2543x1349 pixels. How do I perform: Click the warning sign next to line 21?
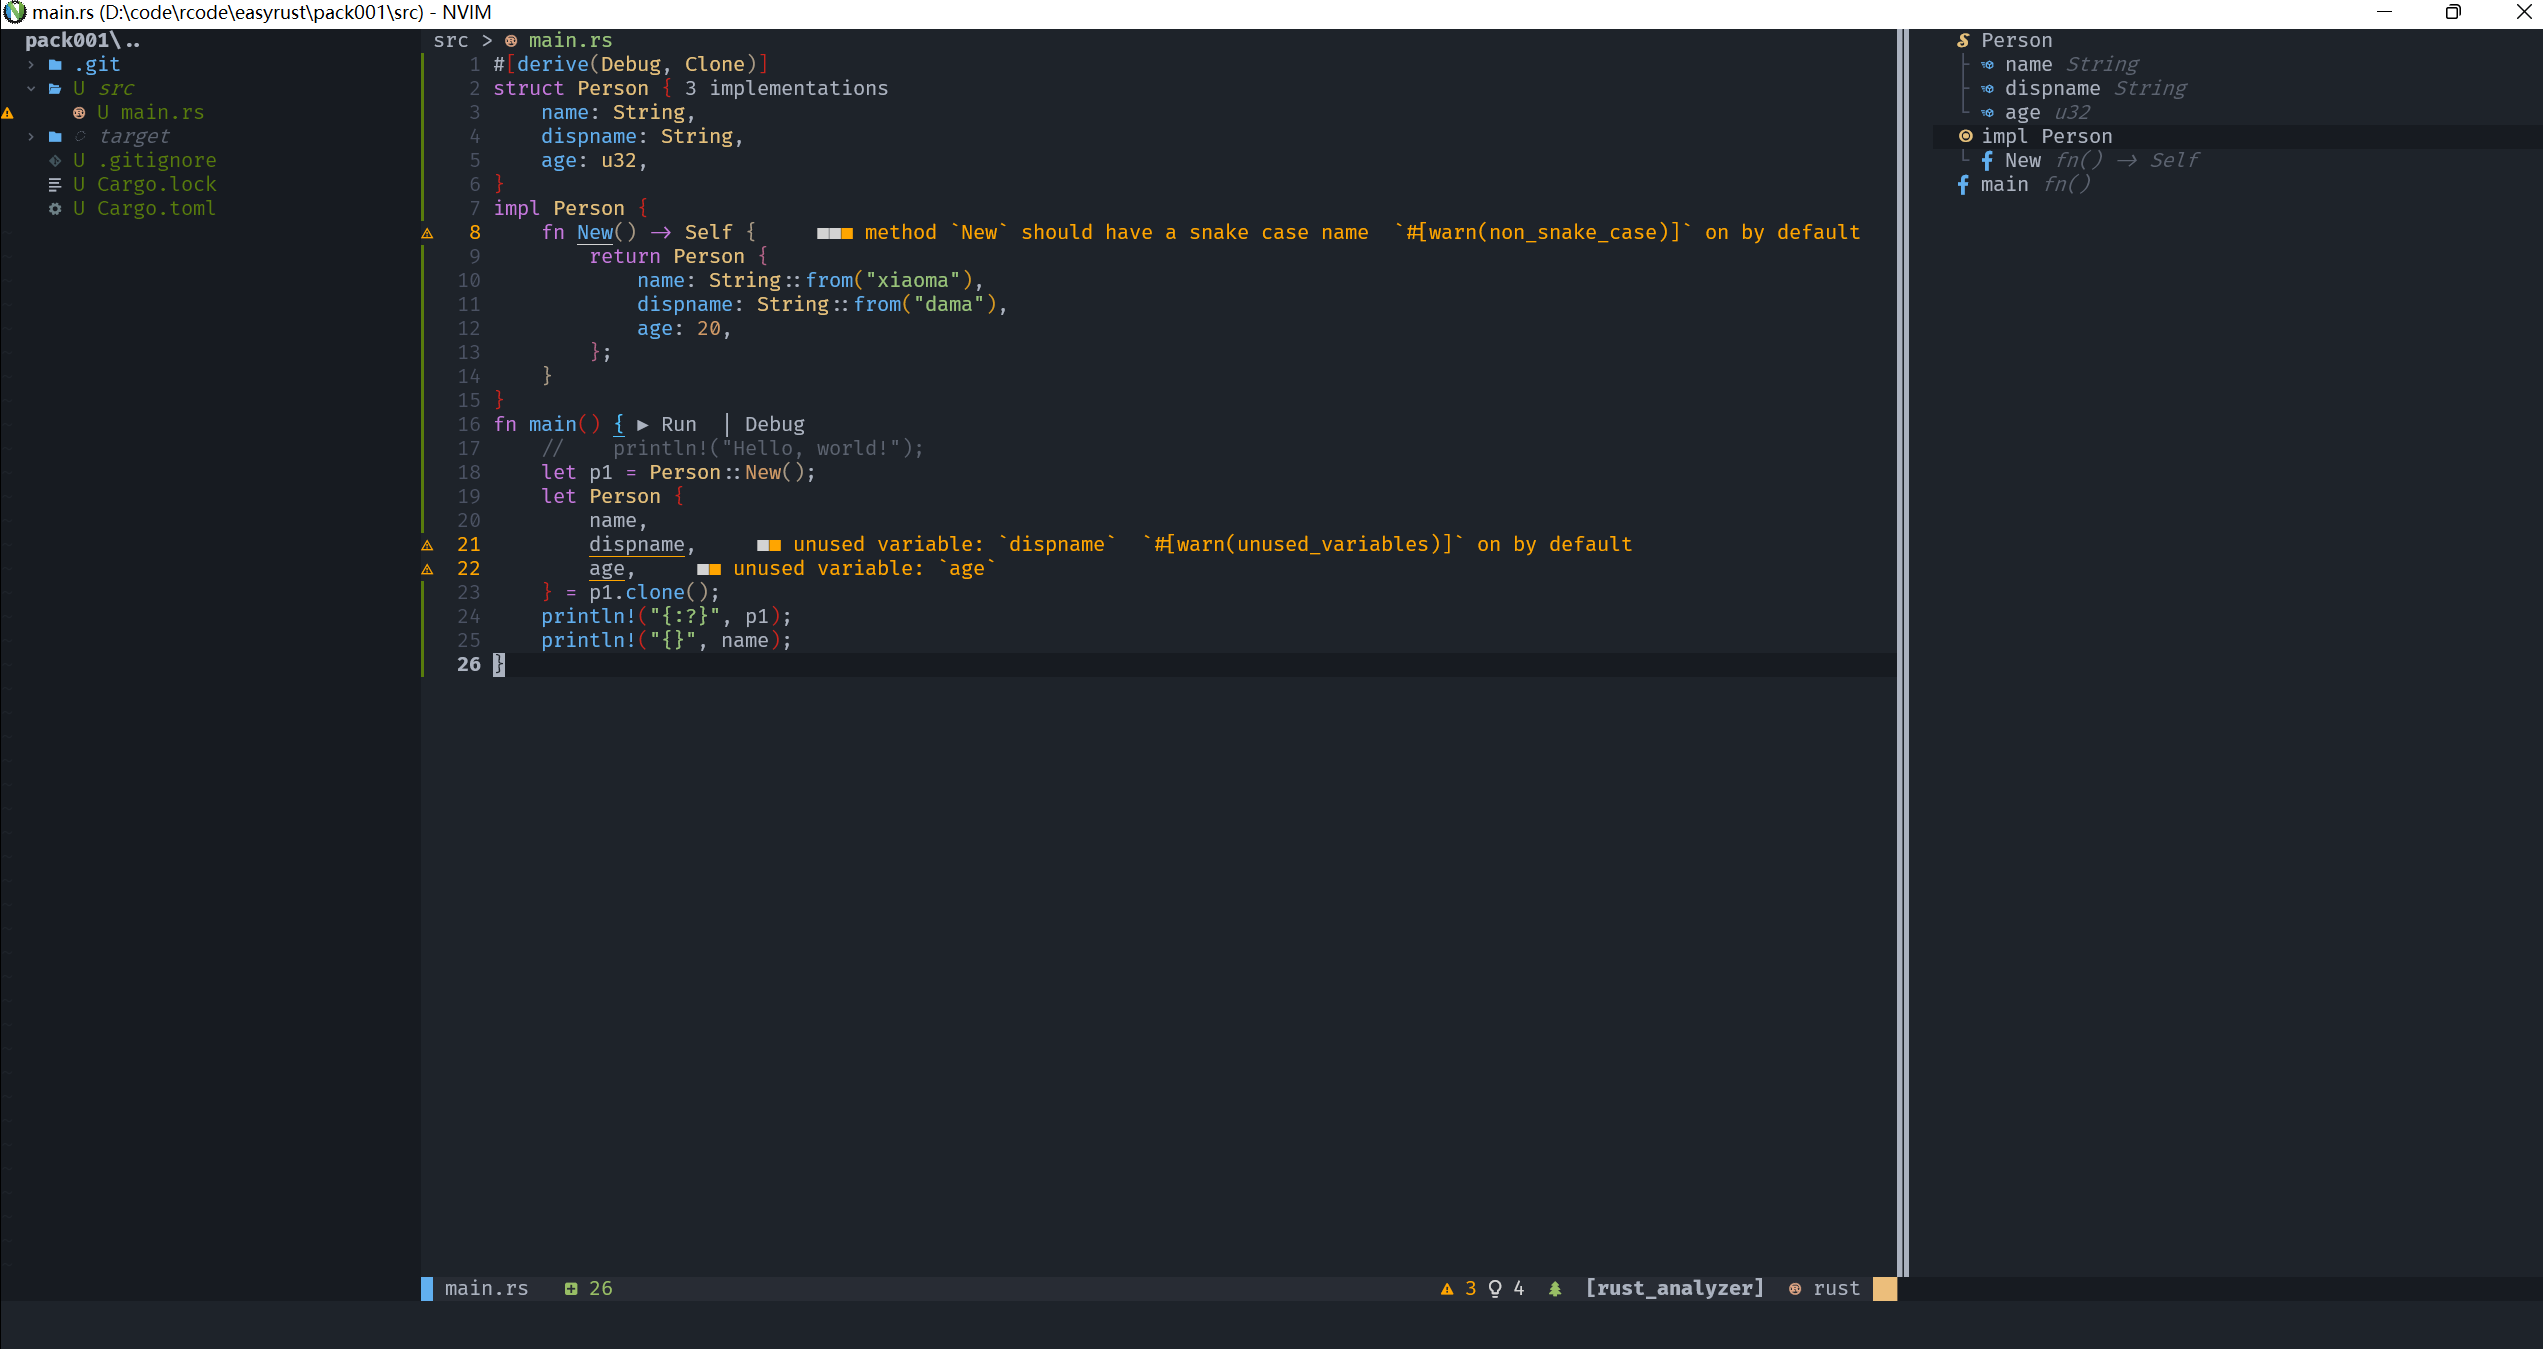[427, 545]
